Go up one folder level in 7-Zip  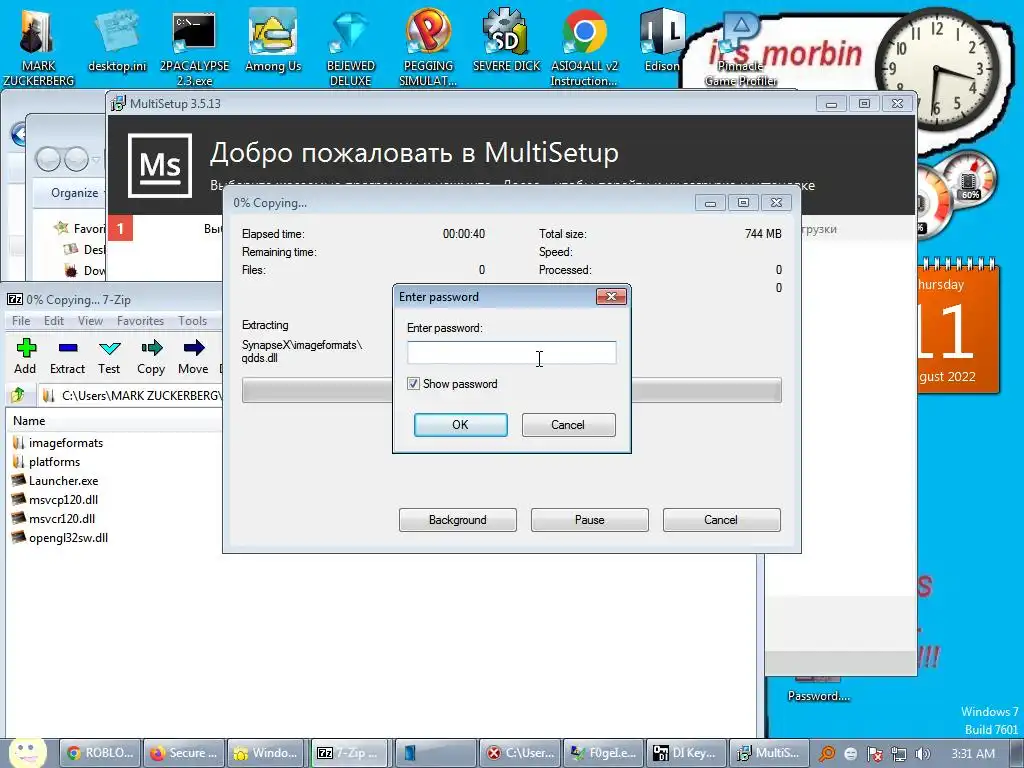point(18,394)
